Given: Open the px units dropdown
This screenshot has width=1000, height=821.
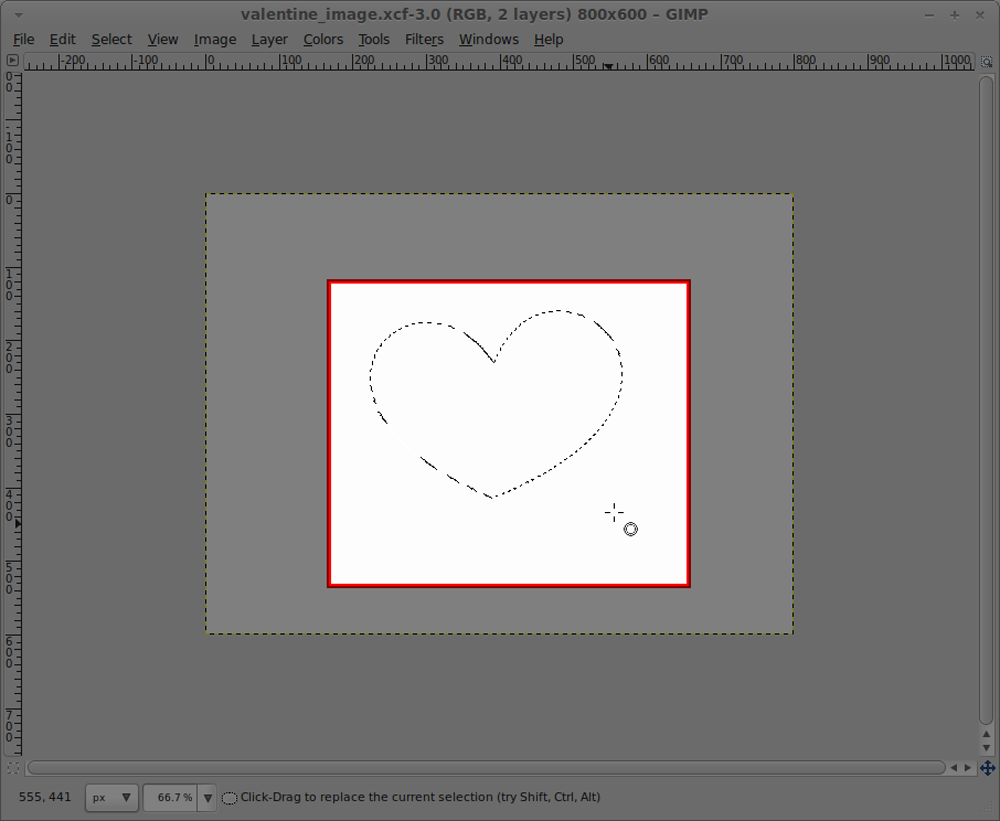Looking at the screenshot, I should click(110, 797).
